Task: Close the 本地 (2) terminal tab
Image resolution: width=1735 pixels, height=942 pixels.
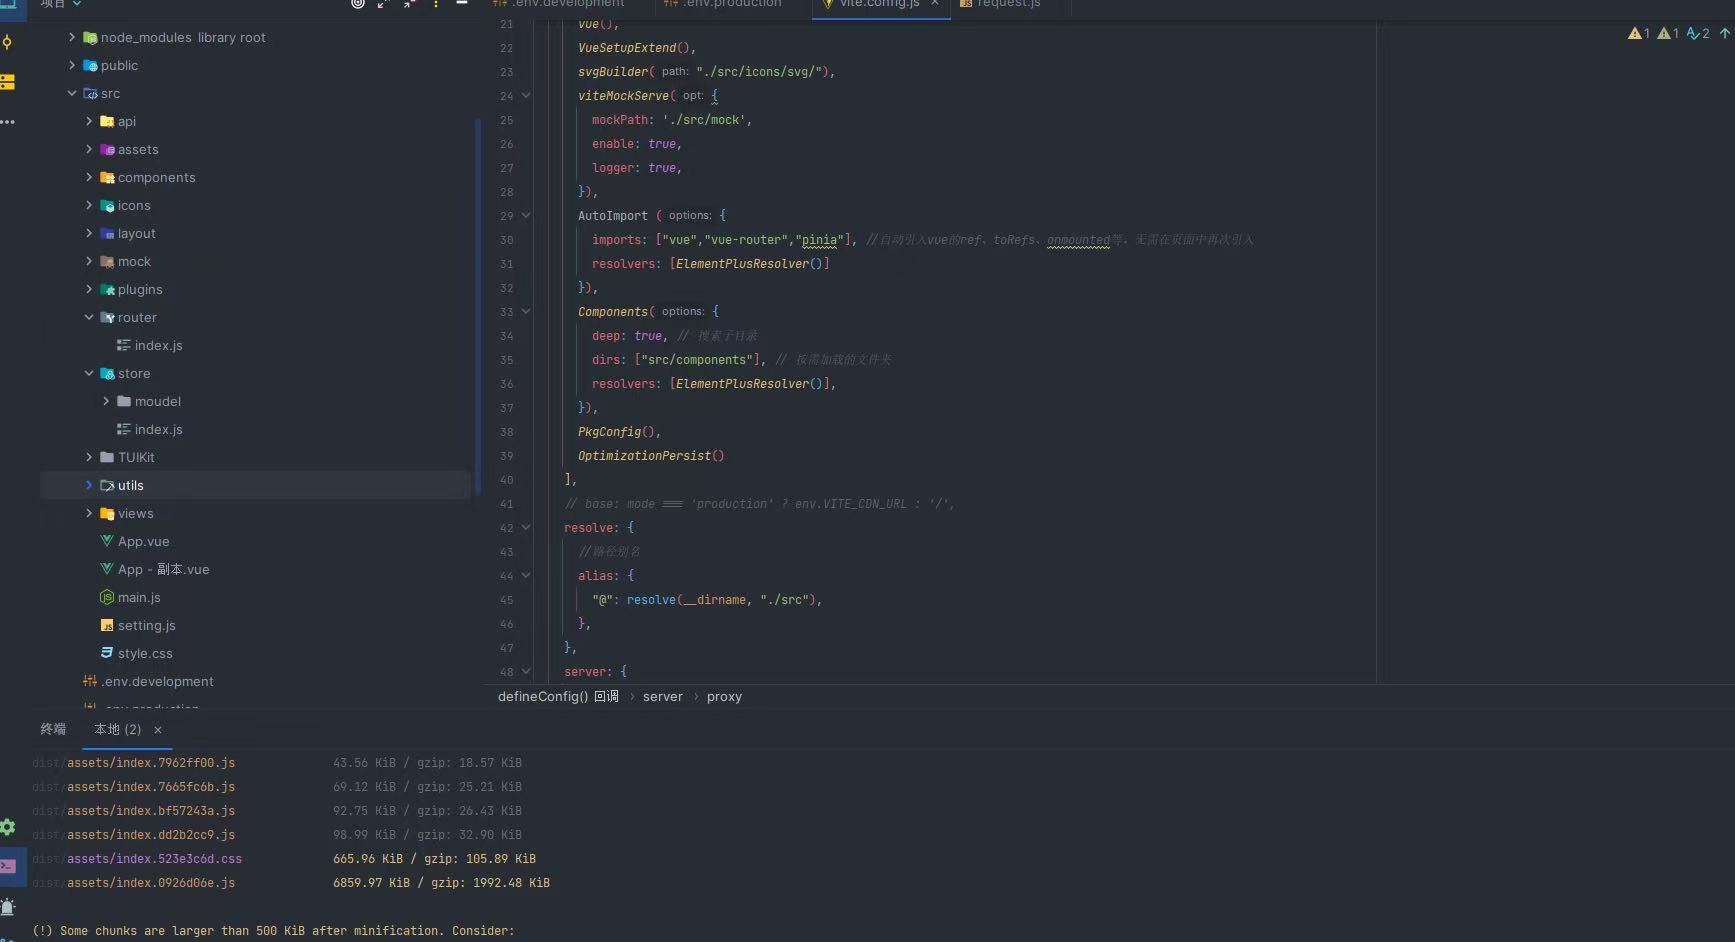Action: coord(158,730)
